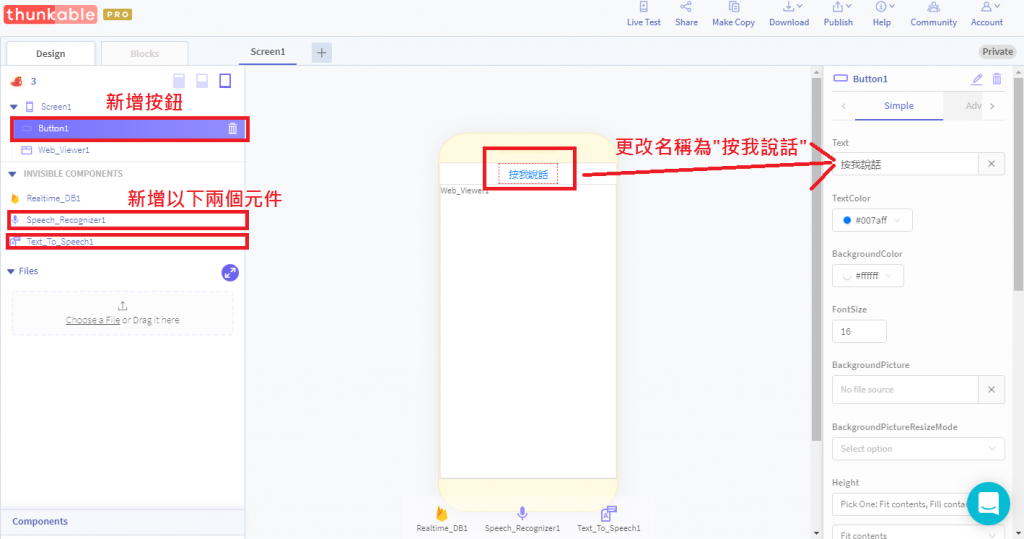Select Button1 in the component tree
The height and width of the screenshot is (539, 1024).
coord(129,129)
